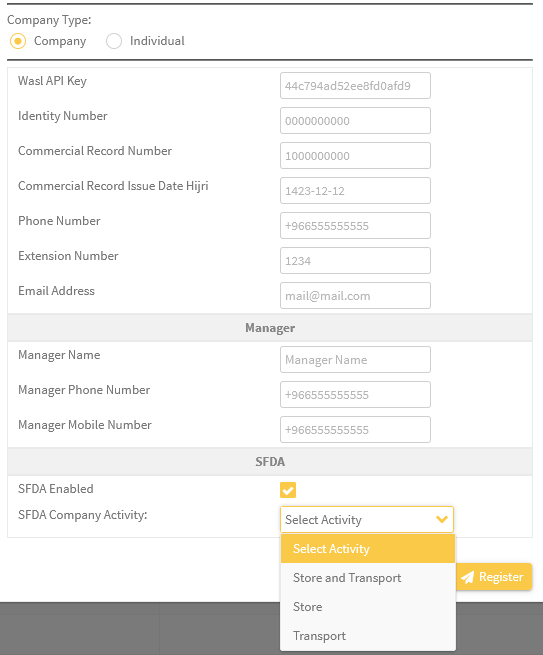Screen dimensions: 543x655
Task: Focus the Manager Name field
Action: [x=355, y=360]
